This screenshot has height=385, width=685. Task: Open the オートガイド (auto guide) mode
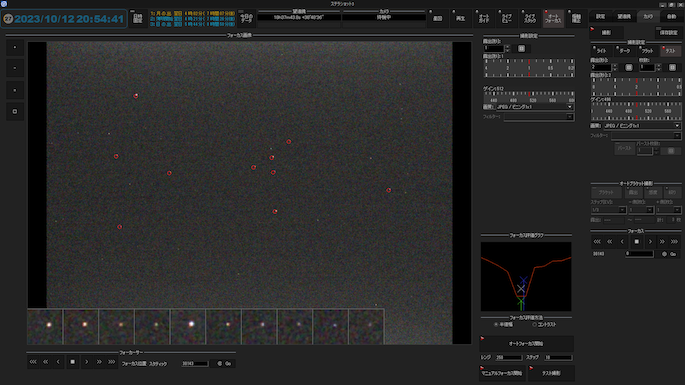484,18
